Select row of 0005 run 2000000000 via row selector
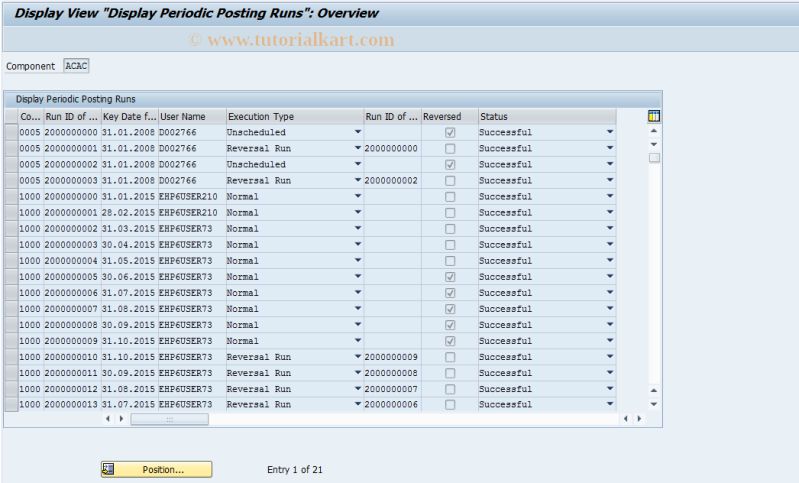Image resolution: width=799 pixels, height=483 pixels. 11,132
